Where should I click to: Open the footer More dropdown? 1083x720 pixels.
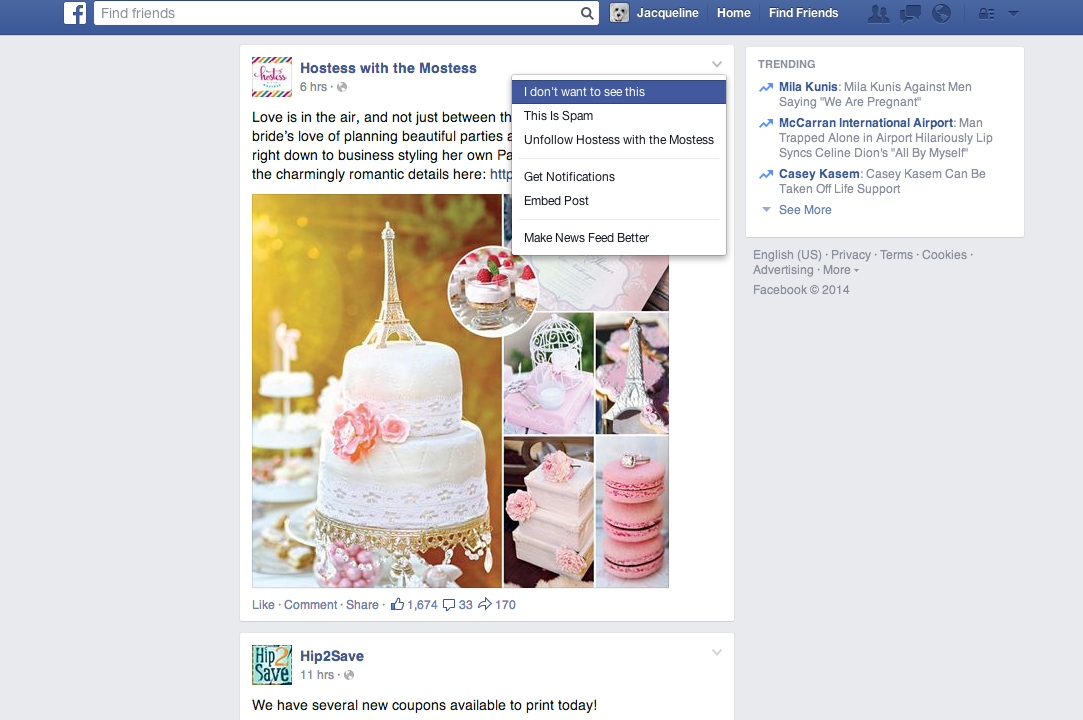840,270
